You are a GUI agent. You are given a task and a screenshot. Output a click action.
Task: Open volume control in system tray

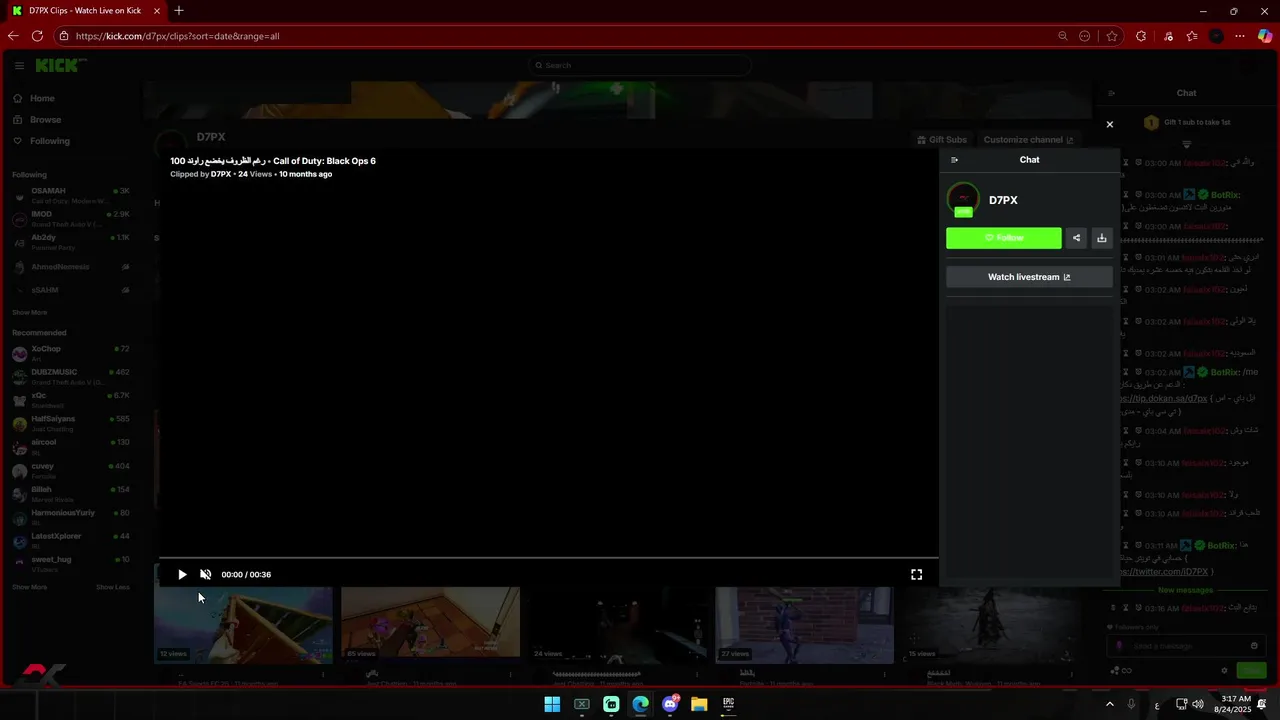tap(1198, 704)
